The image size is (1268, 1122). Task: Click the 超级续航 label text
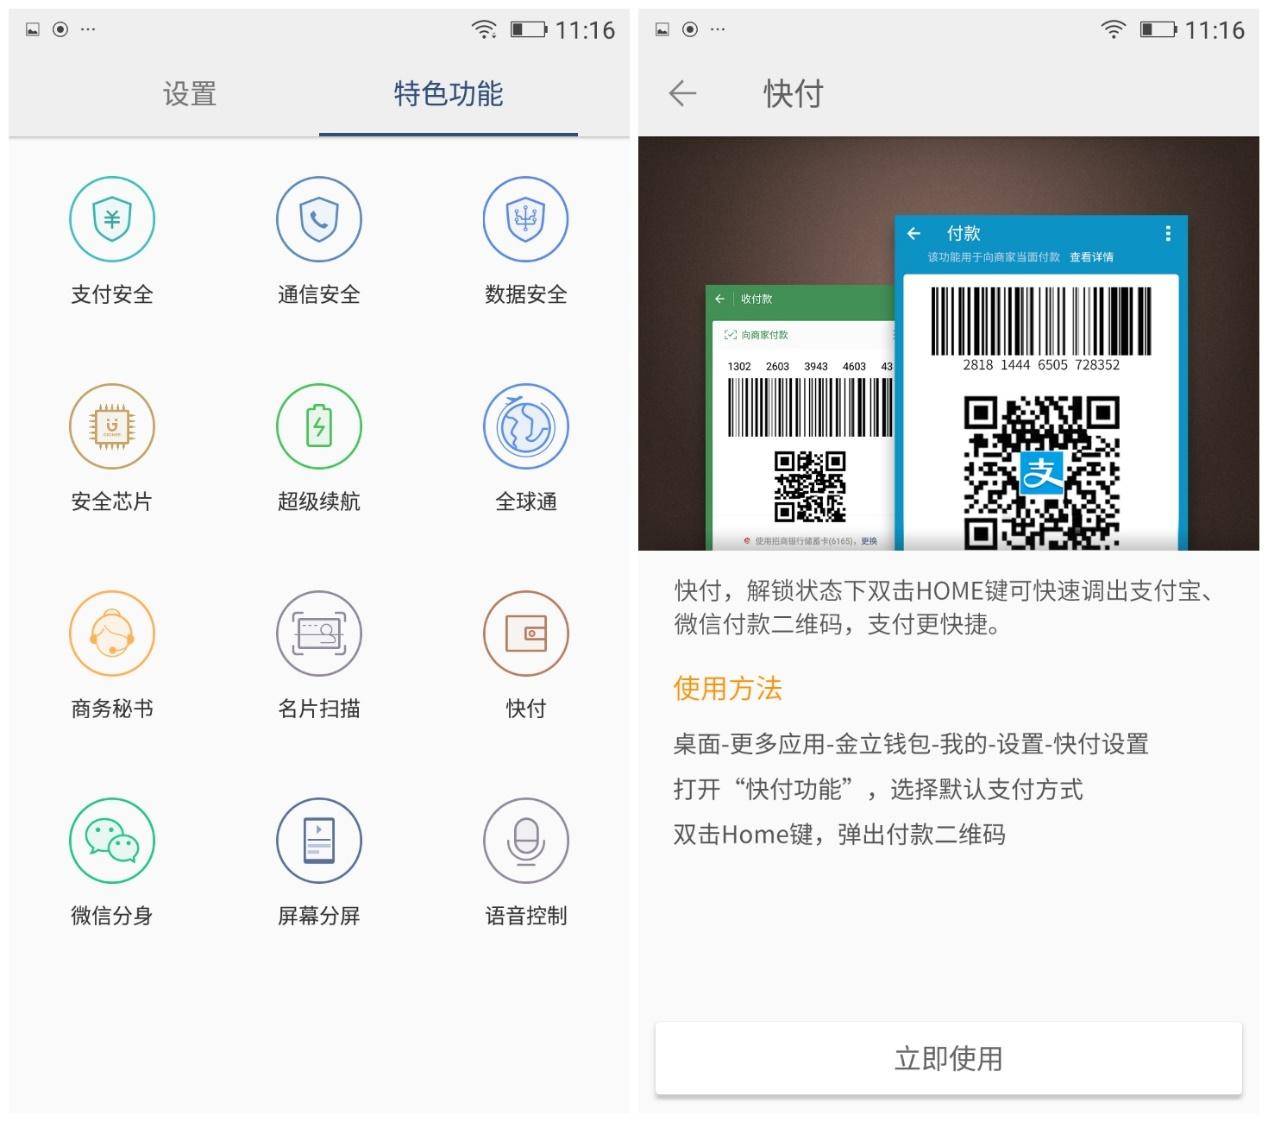(319, 501)
